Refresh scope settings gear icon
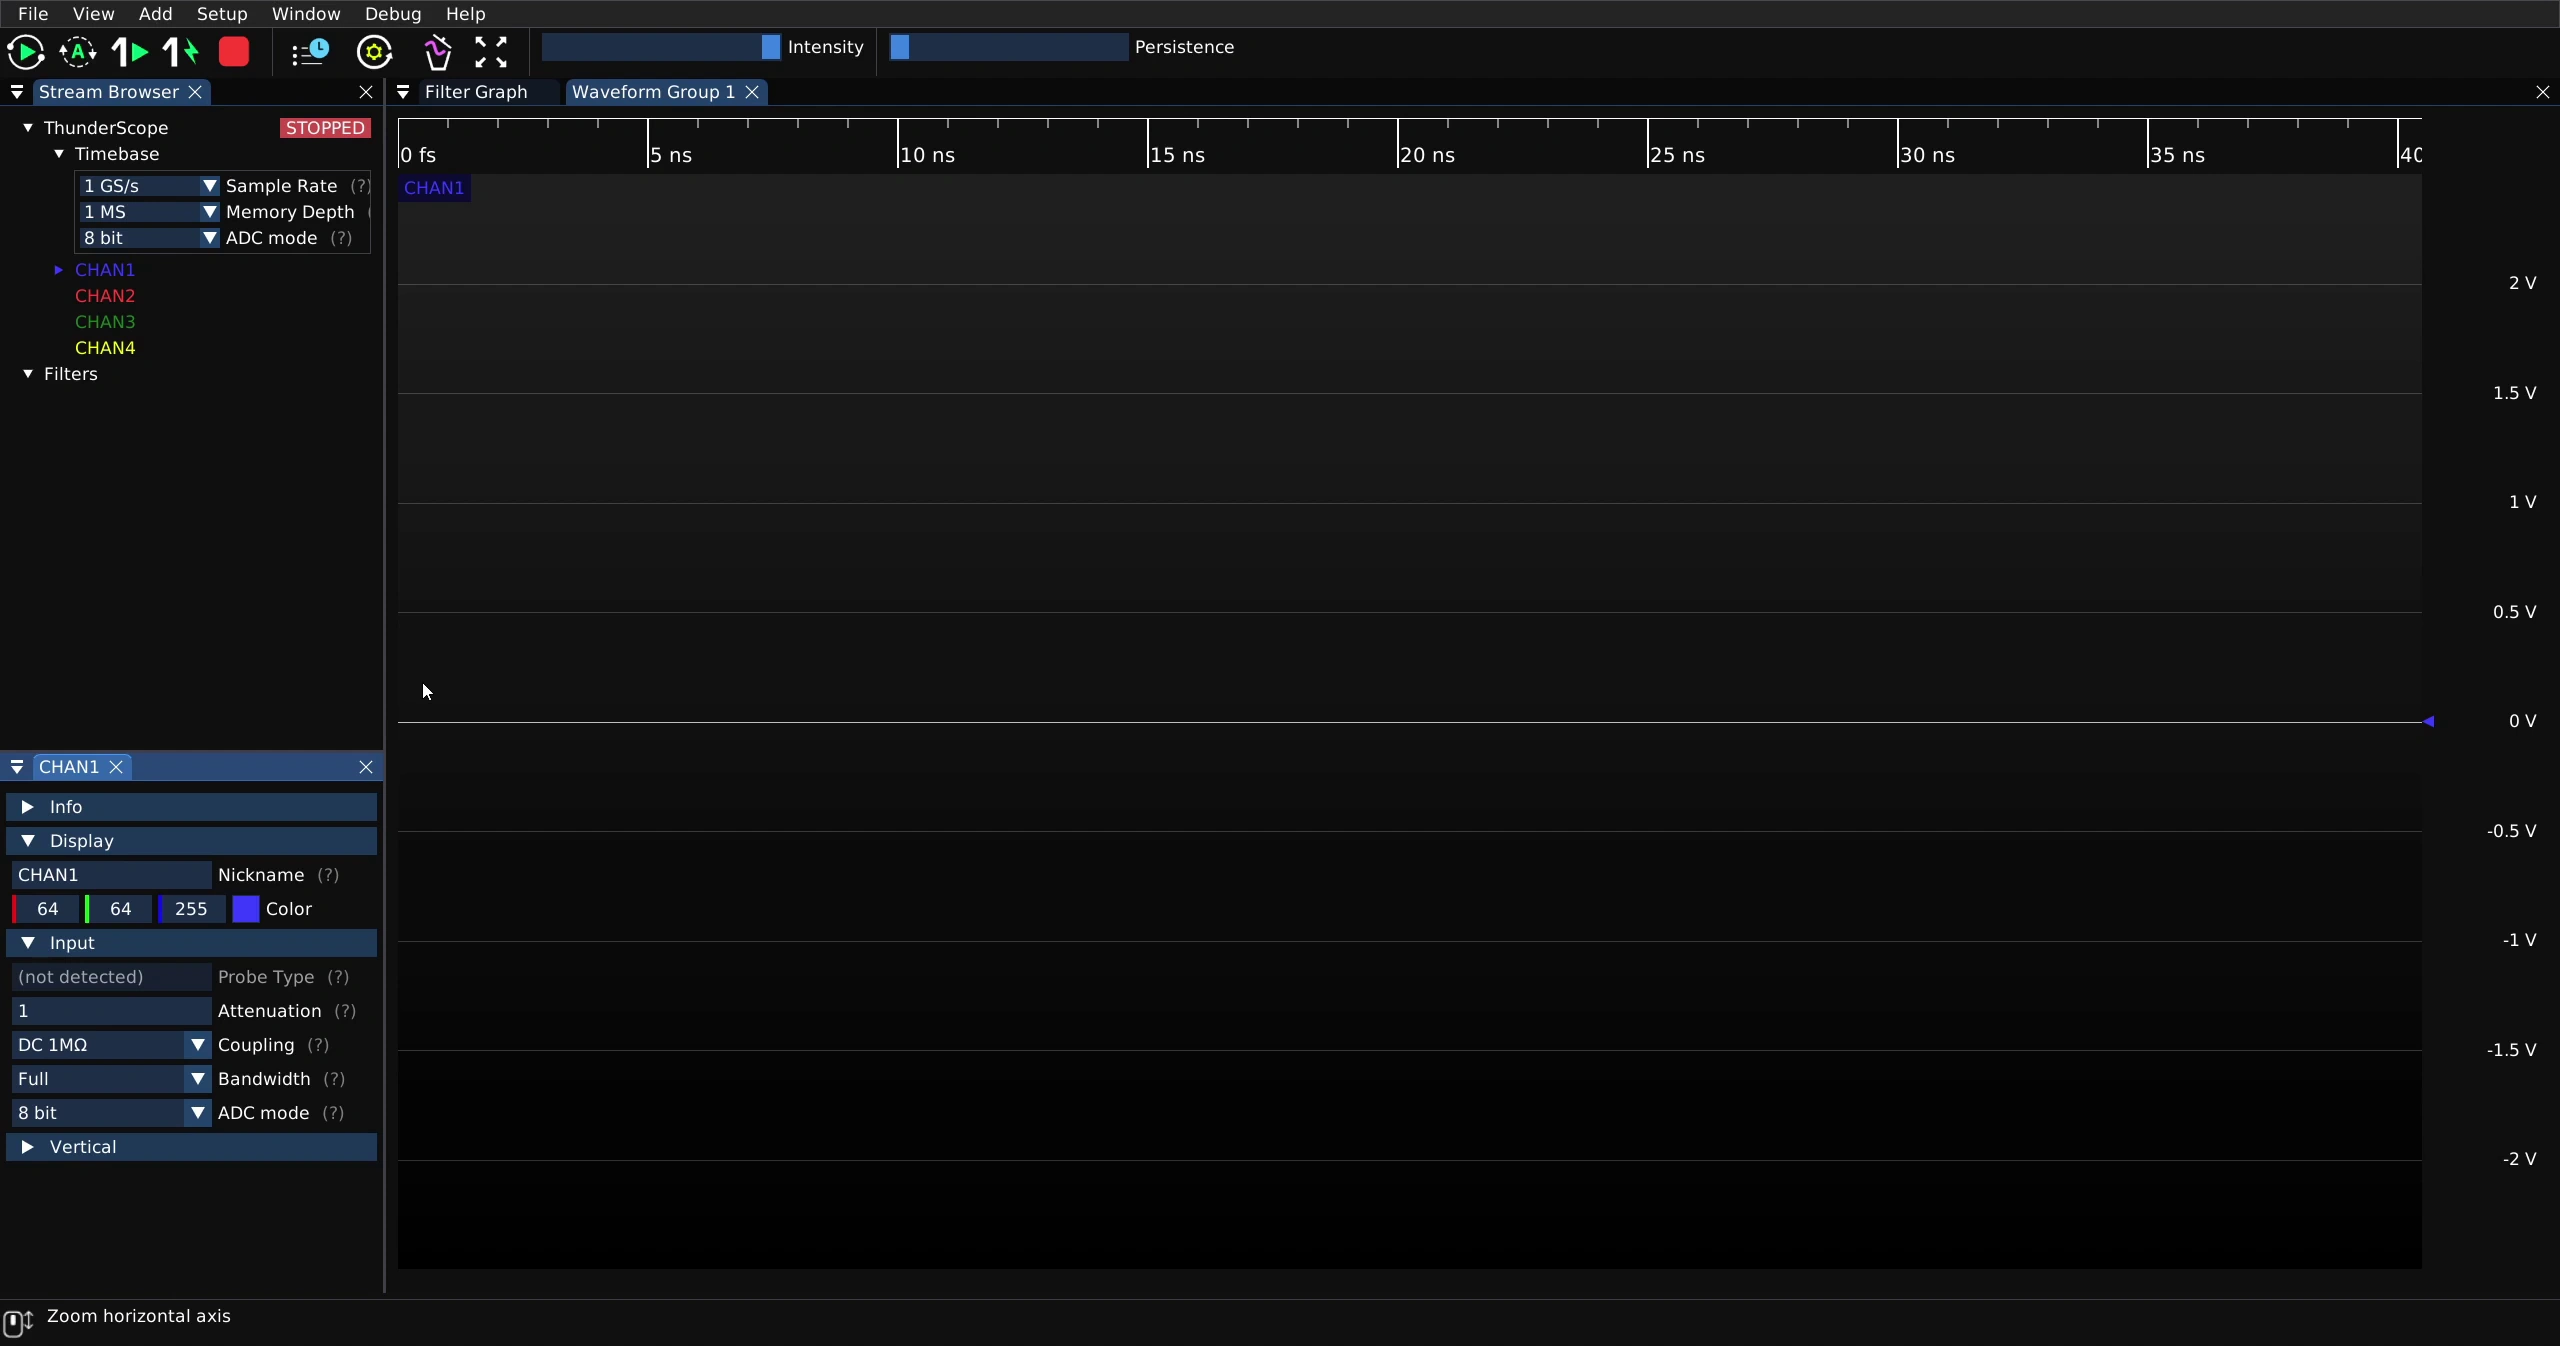The width and height of the screenshot is (2560, 1346). pyautogui.click(x=375, y=52)
